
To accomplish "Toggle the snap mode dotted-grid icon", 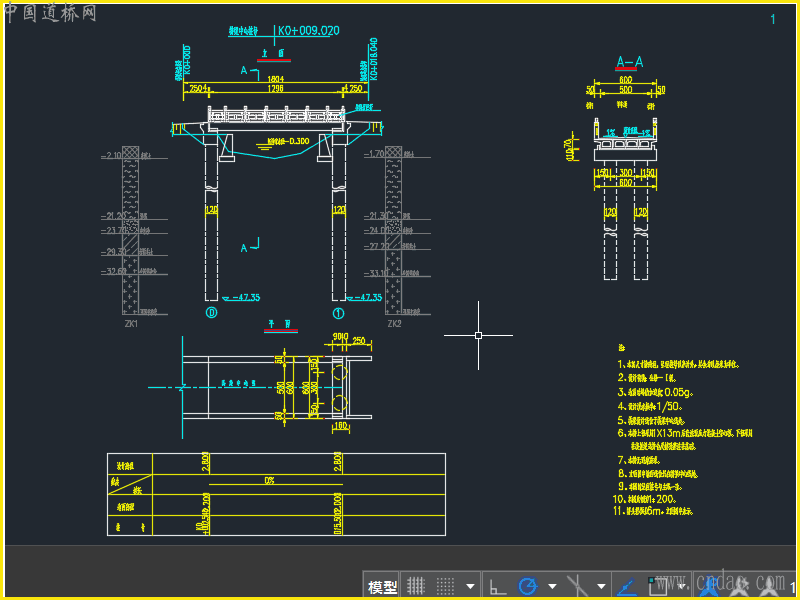I will coord(445,586).
